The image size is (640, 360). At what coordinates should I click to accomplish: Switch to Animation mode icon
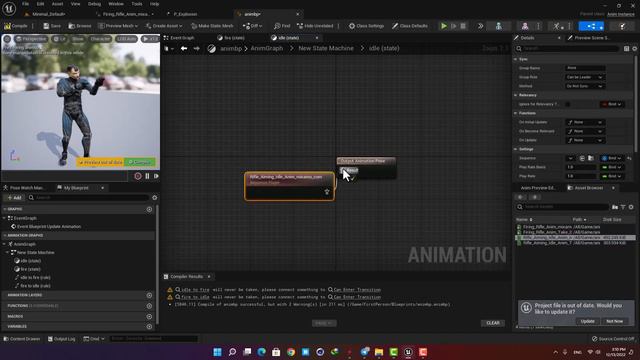(557, 26)
